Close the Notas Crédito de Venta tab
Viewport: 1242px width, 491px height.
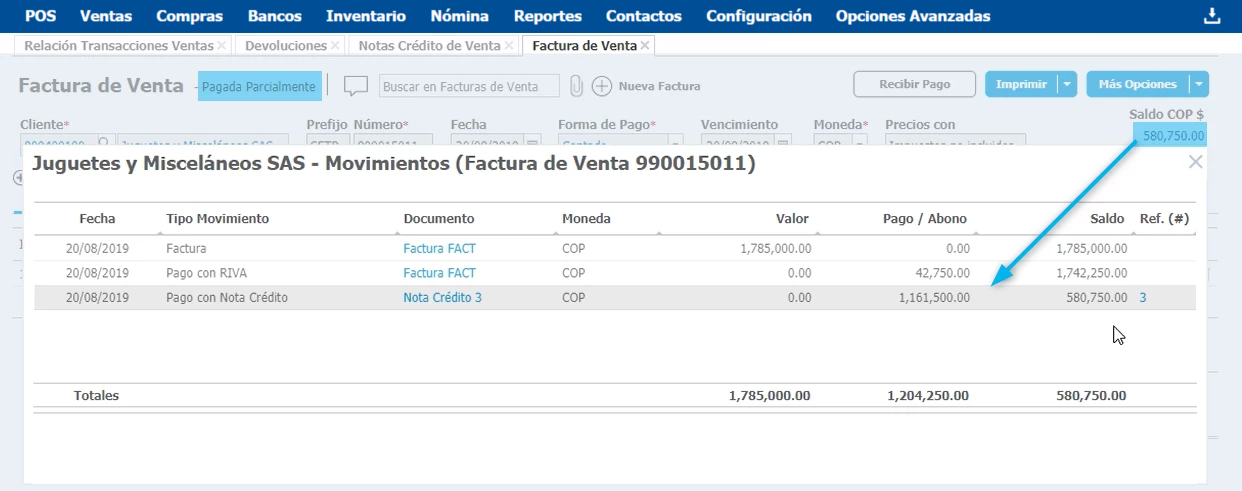pos(509,46)
